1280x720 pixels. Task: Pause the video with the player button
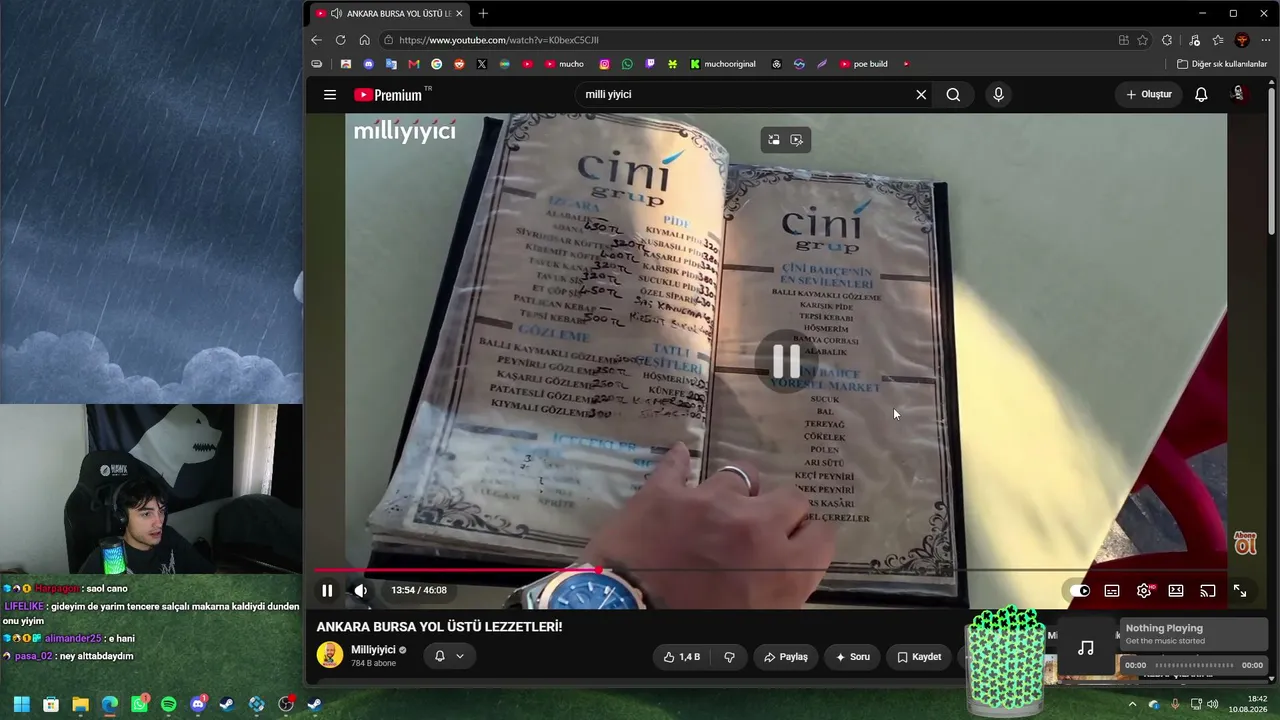point(327,591)
